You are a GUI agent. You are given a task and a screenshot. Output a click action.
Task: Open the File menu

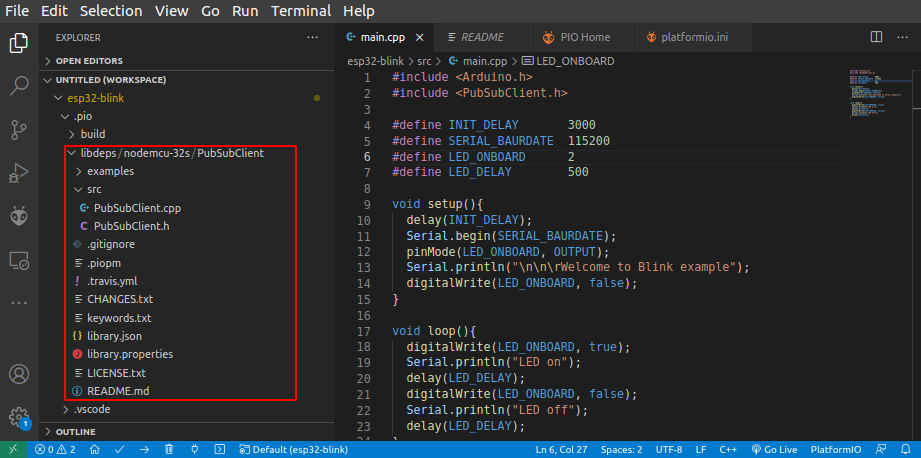tap(17, 11)
